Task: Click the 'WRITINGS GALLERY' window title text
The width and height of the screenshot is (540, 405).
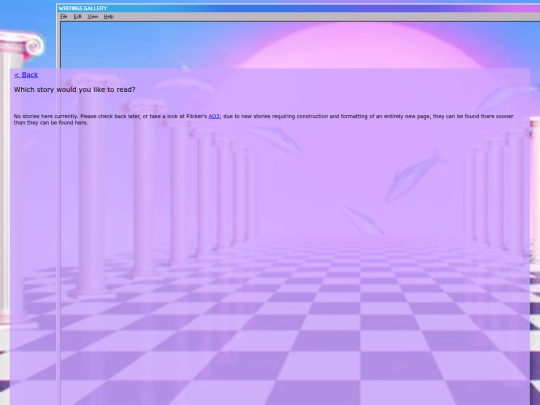Action: tap(83, 8)
